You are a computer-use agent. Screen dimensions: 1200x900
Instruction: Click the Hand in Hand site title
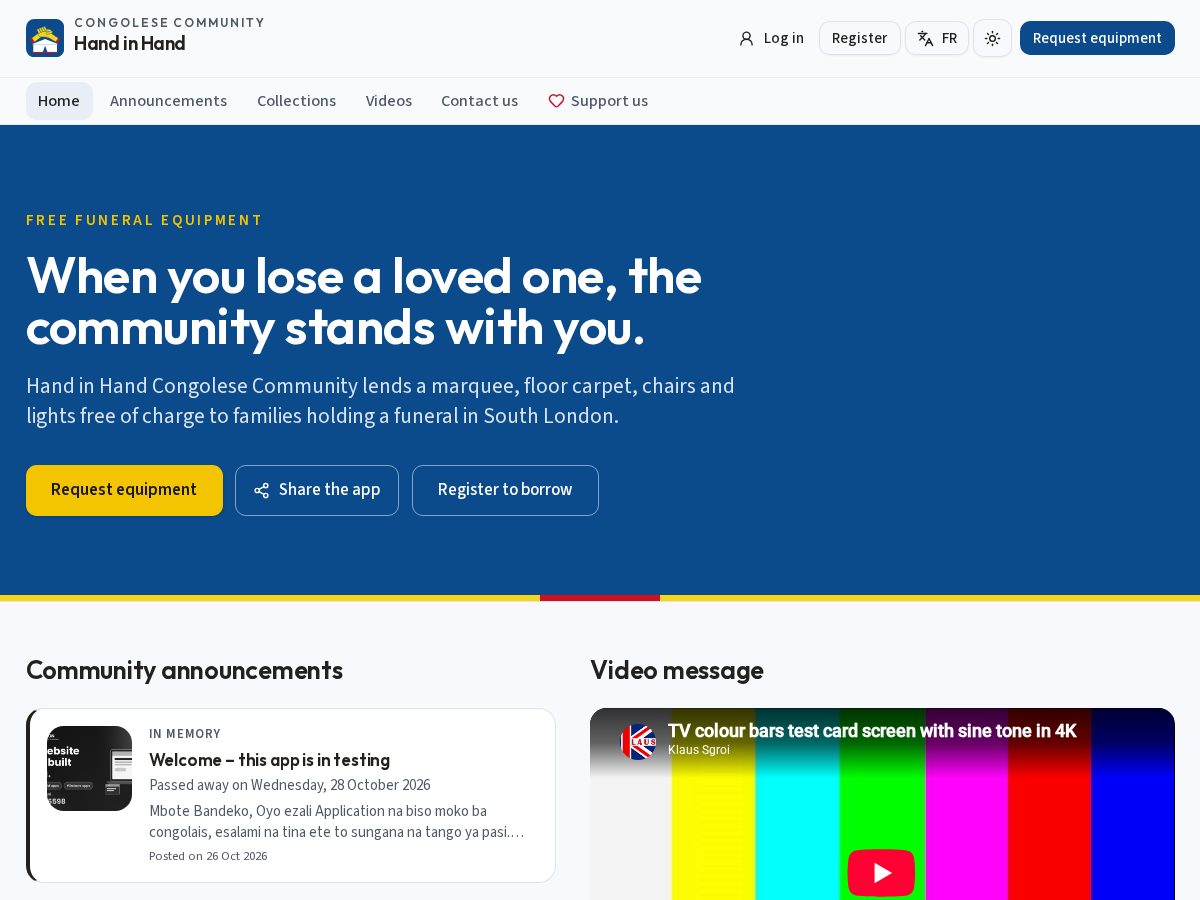pos(130,44)
